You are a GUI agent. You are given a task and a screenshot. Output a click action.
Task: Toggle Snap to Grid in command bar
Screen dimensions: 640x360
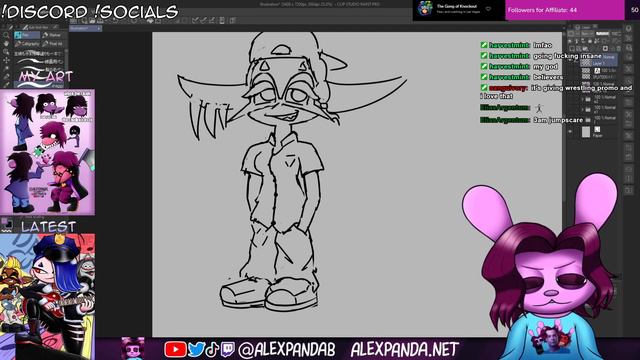tap(211, 20)
